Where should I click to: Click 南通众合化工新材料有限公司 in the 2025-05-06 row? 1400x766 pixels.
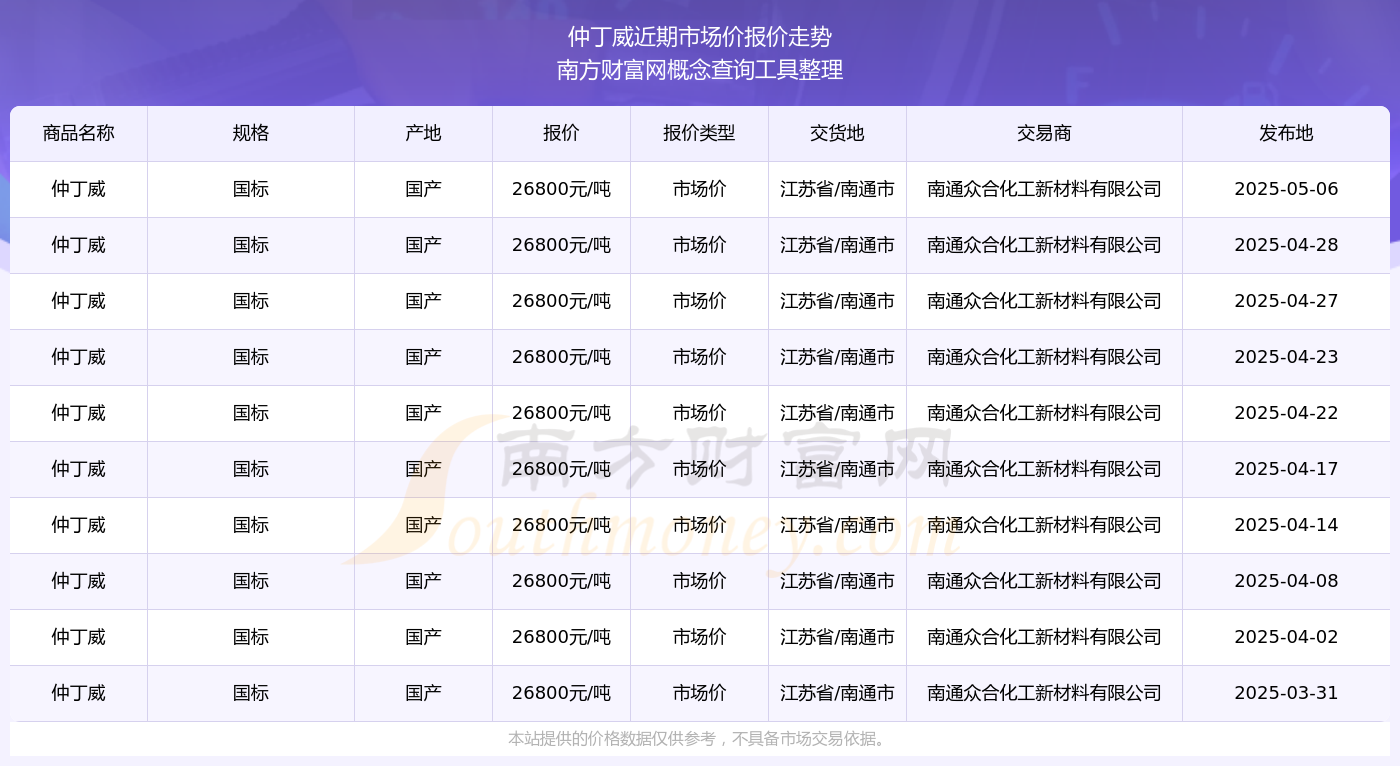click(1044, 189)
